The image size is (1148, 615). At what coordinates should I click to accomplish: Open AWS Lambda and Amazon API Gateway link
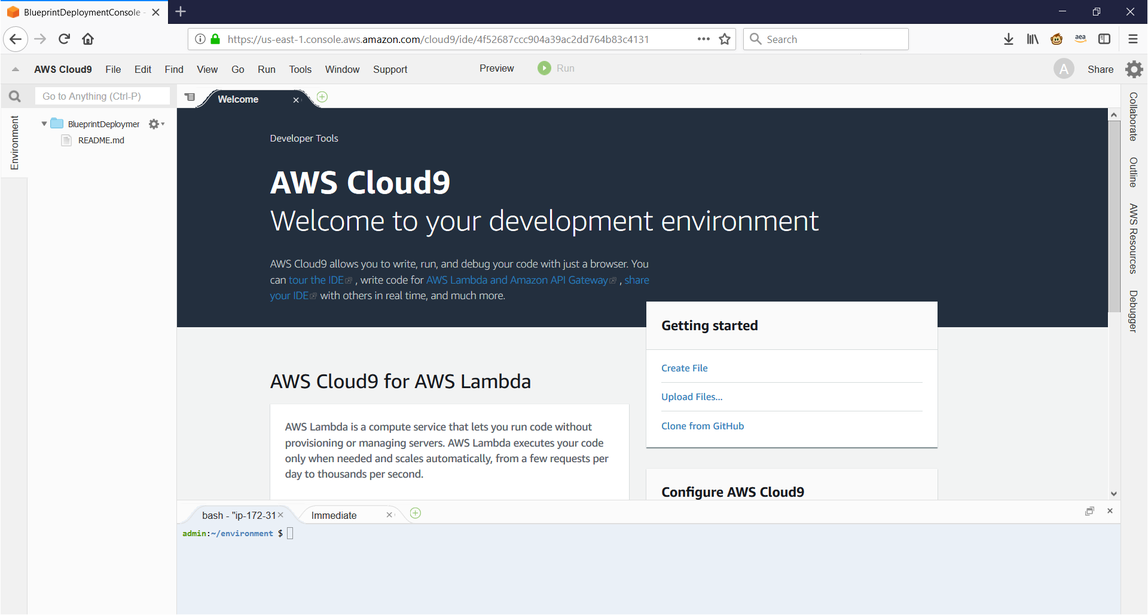coord(517,280)
